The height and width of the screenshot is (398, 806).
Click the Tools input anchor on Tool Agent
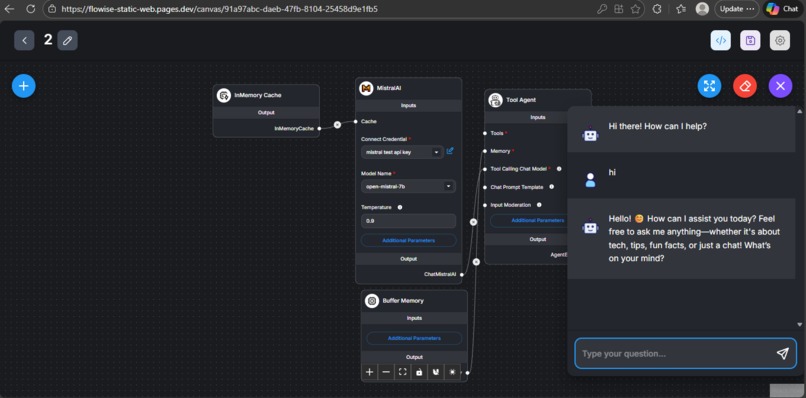coord(485,133)
